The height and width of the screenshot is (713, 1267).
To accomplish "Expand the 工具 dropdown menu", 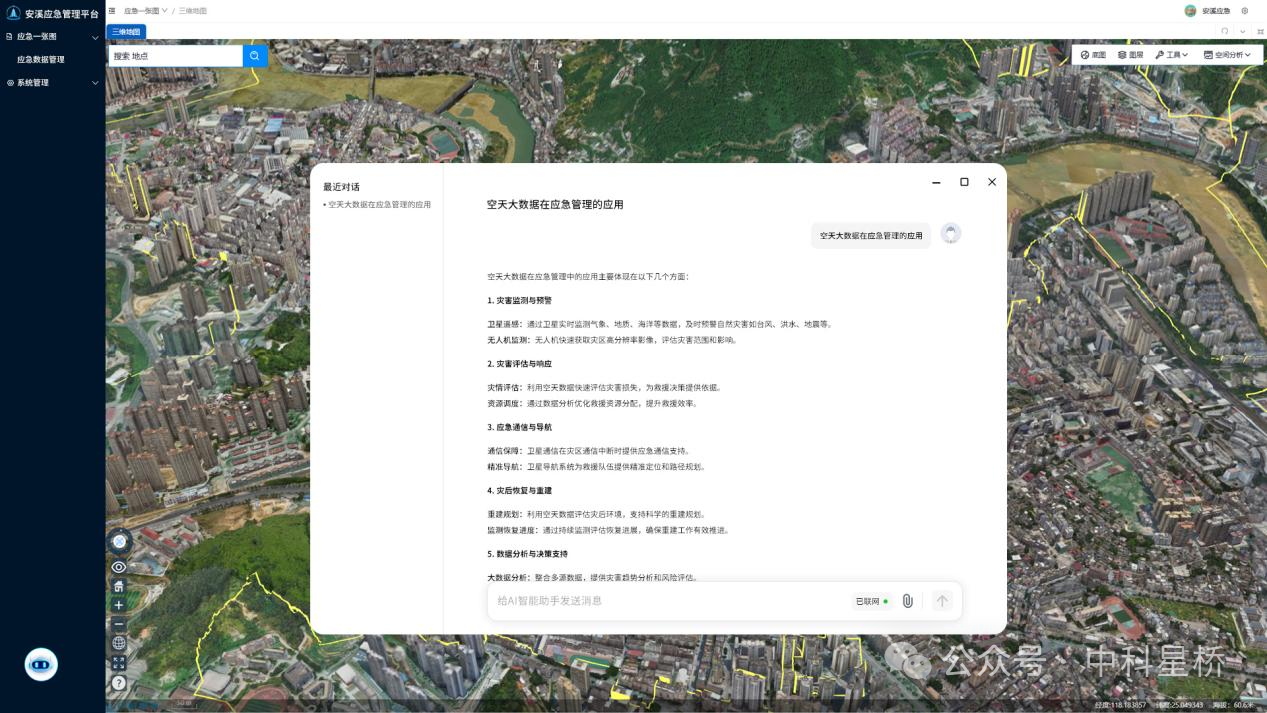I will [1171, 55].
